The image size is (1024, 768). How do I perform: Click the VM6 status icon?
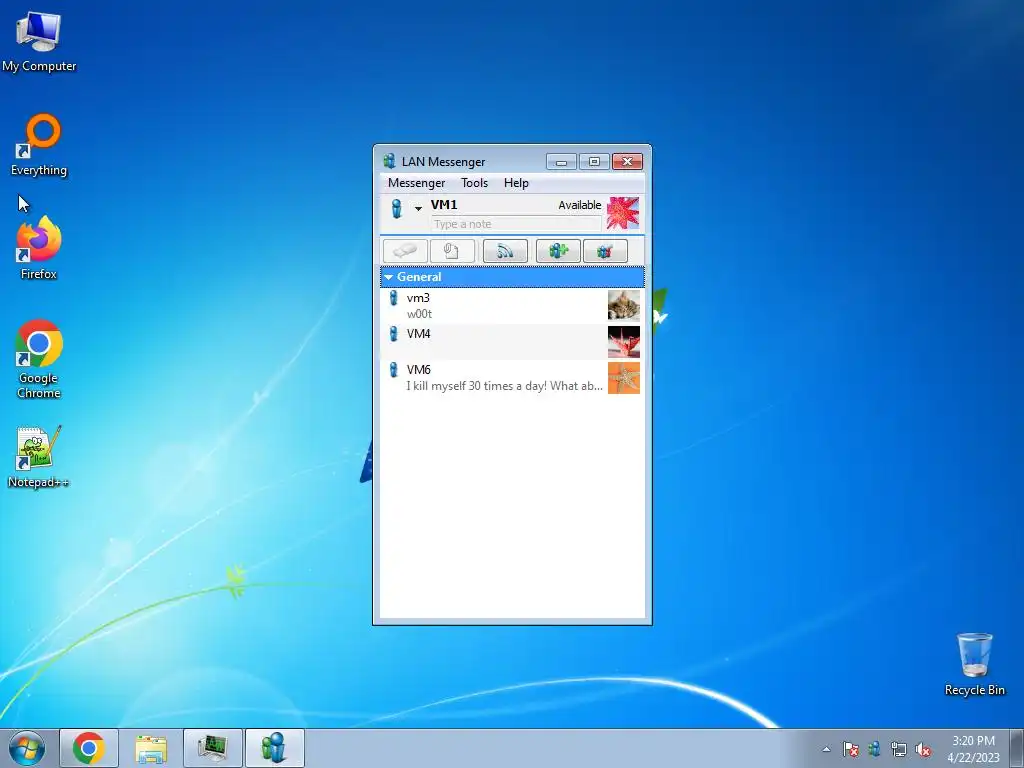(393, 370)
